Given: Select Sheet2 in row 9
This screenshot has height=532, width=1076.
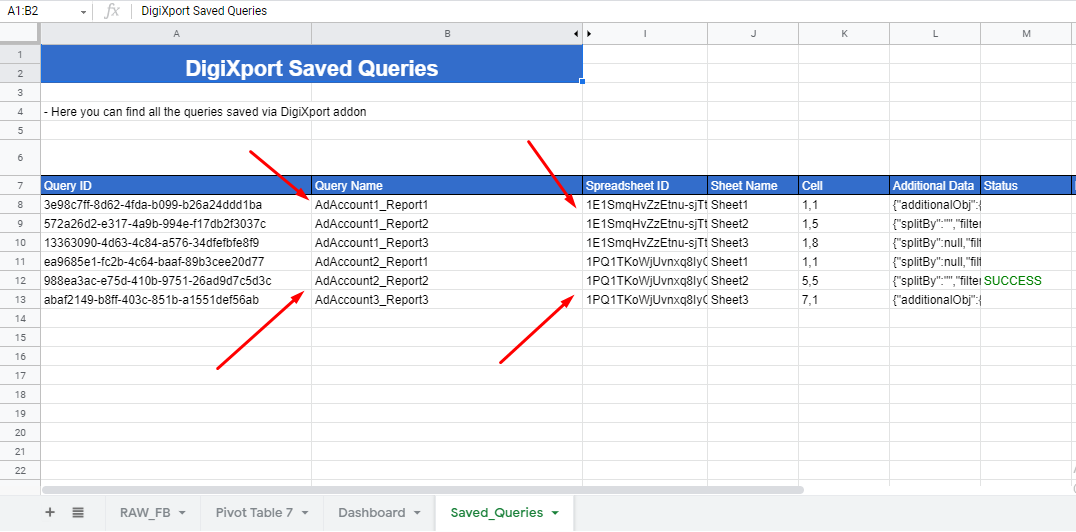Looking at the screenshot, I should [x=753, y=223].
